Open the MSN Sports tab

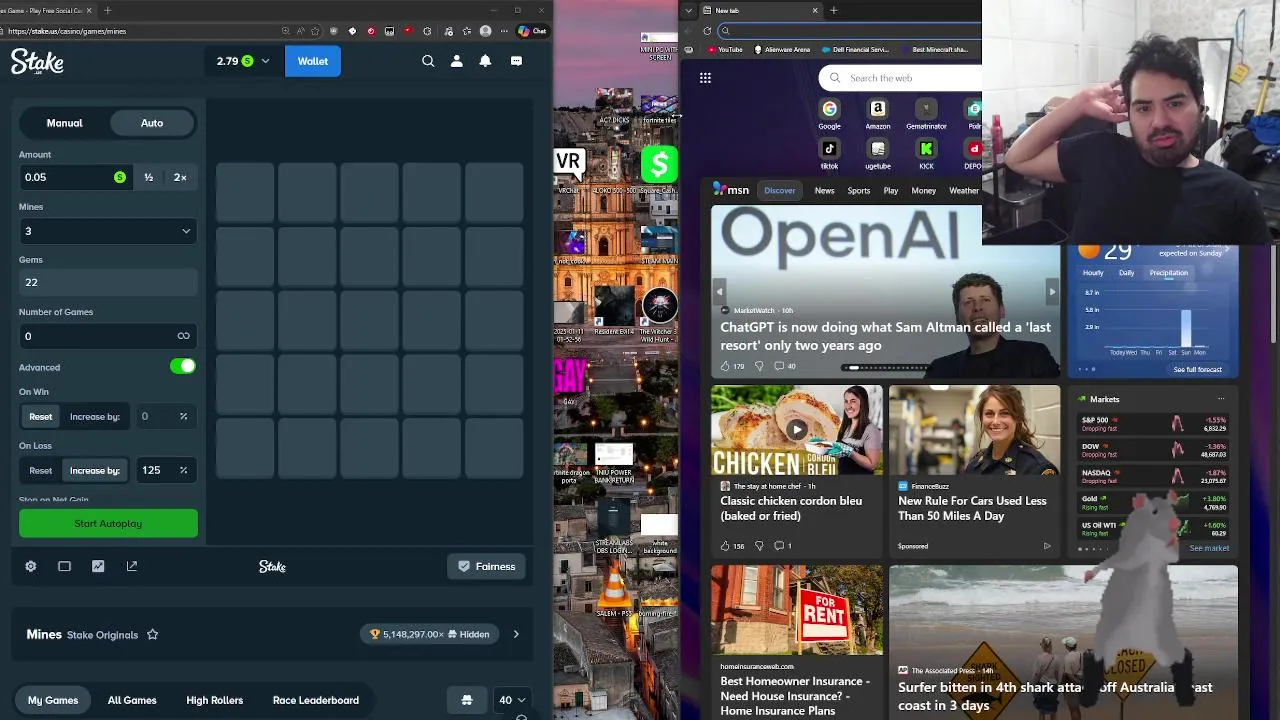pos(859,190)
